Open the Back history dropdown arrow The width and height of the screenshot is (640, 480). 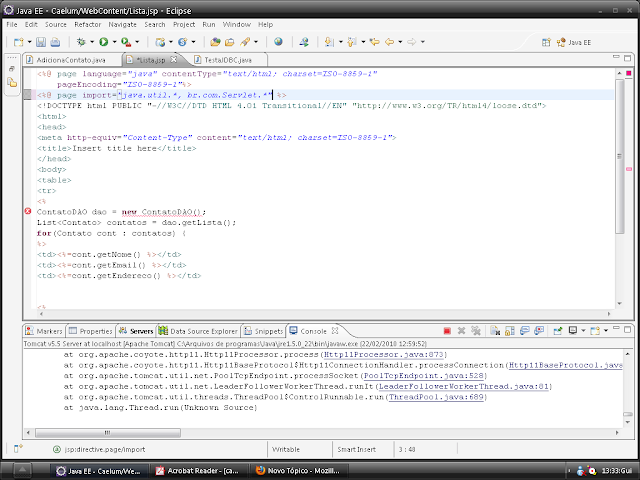pyautogui.click(x=400, y=42)
